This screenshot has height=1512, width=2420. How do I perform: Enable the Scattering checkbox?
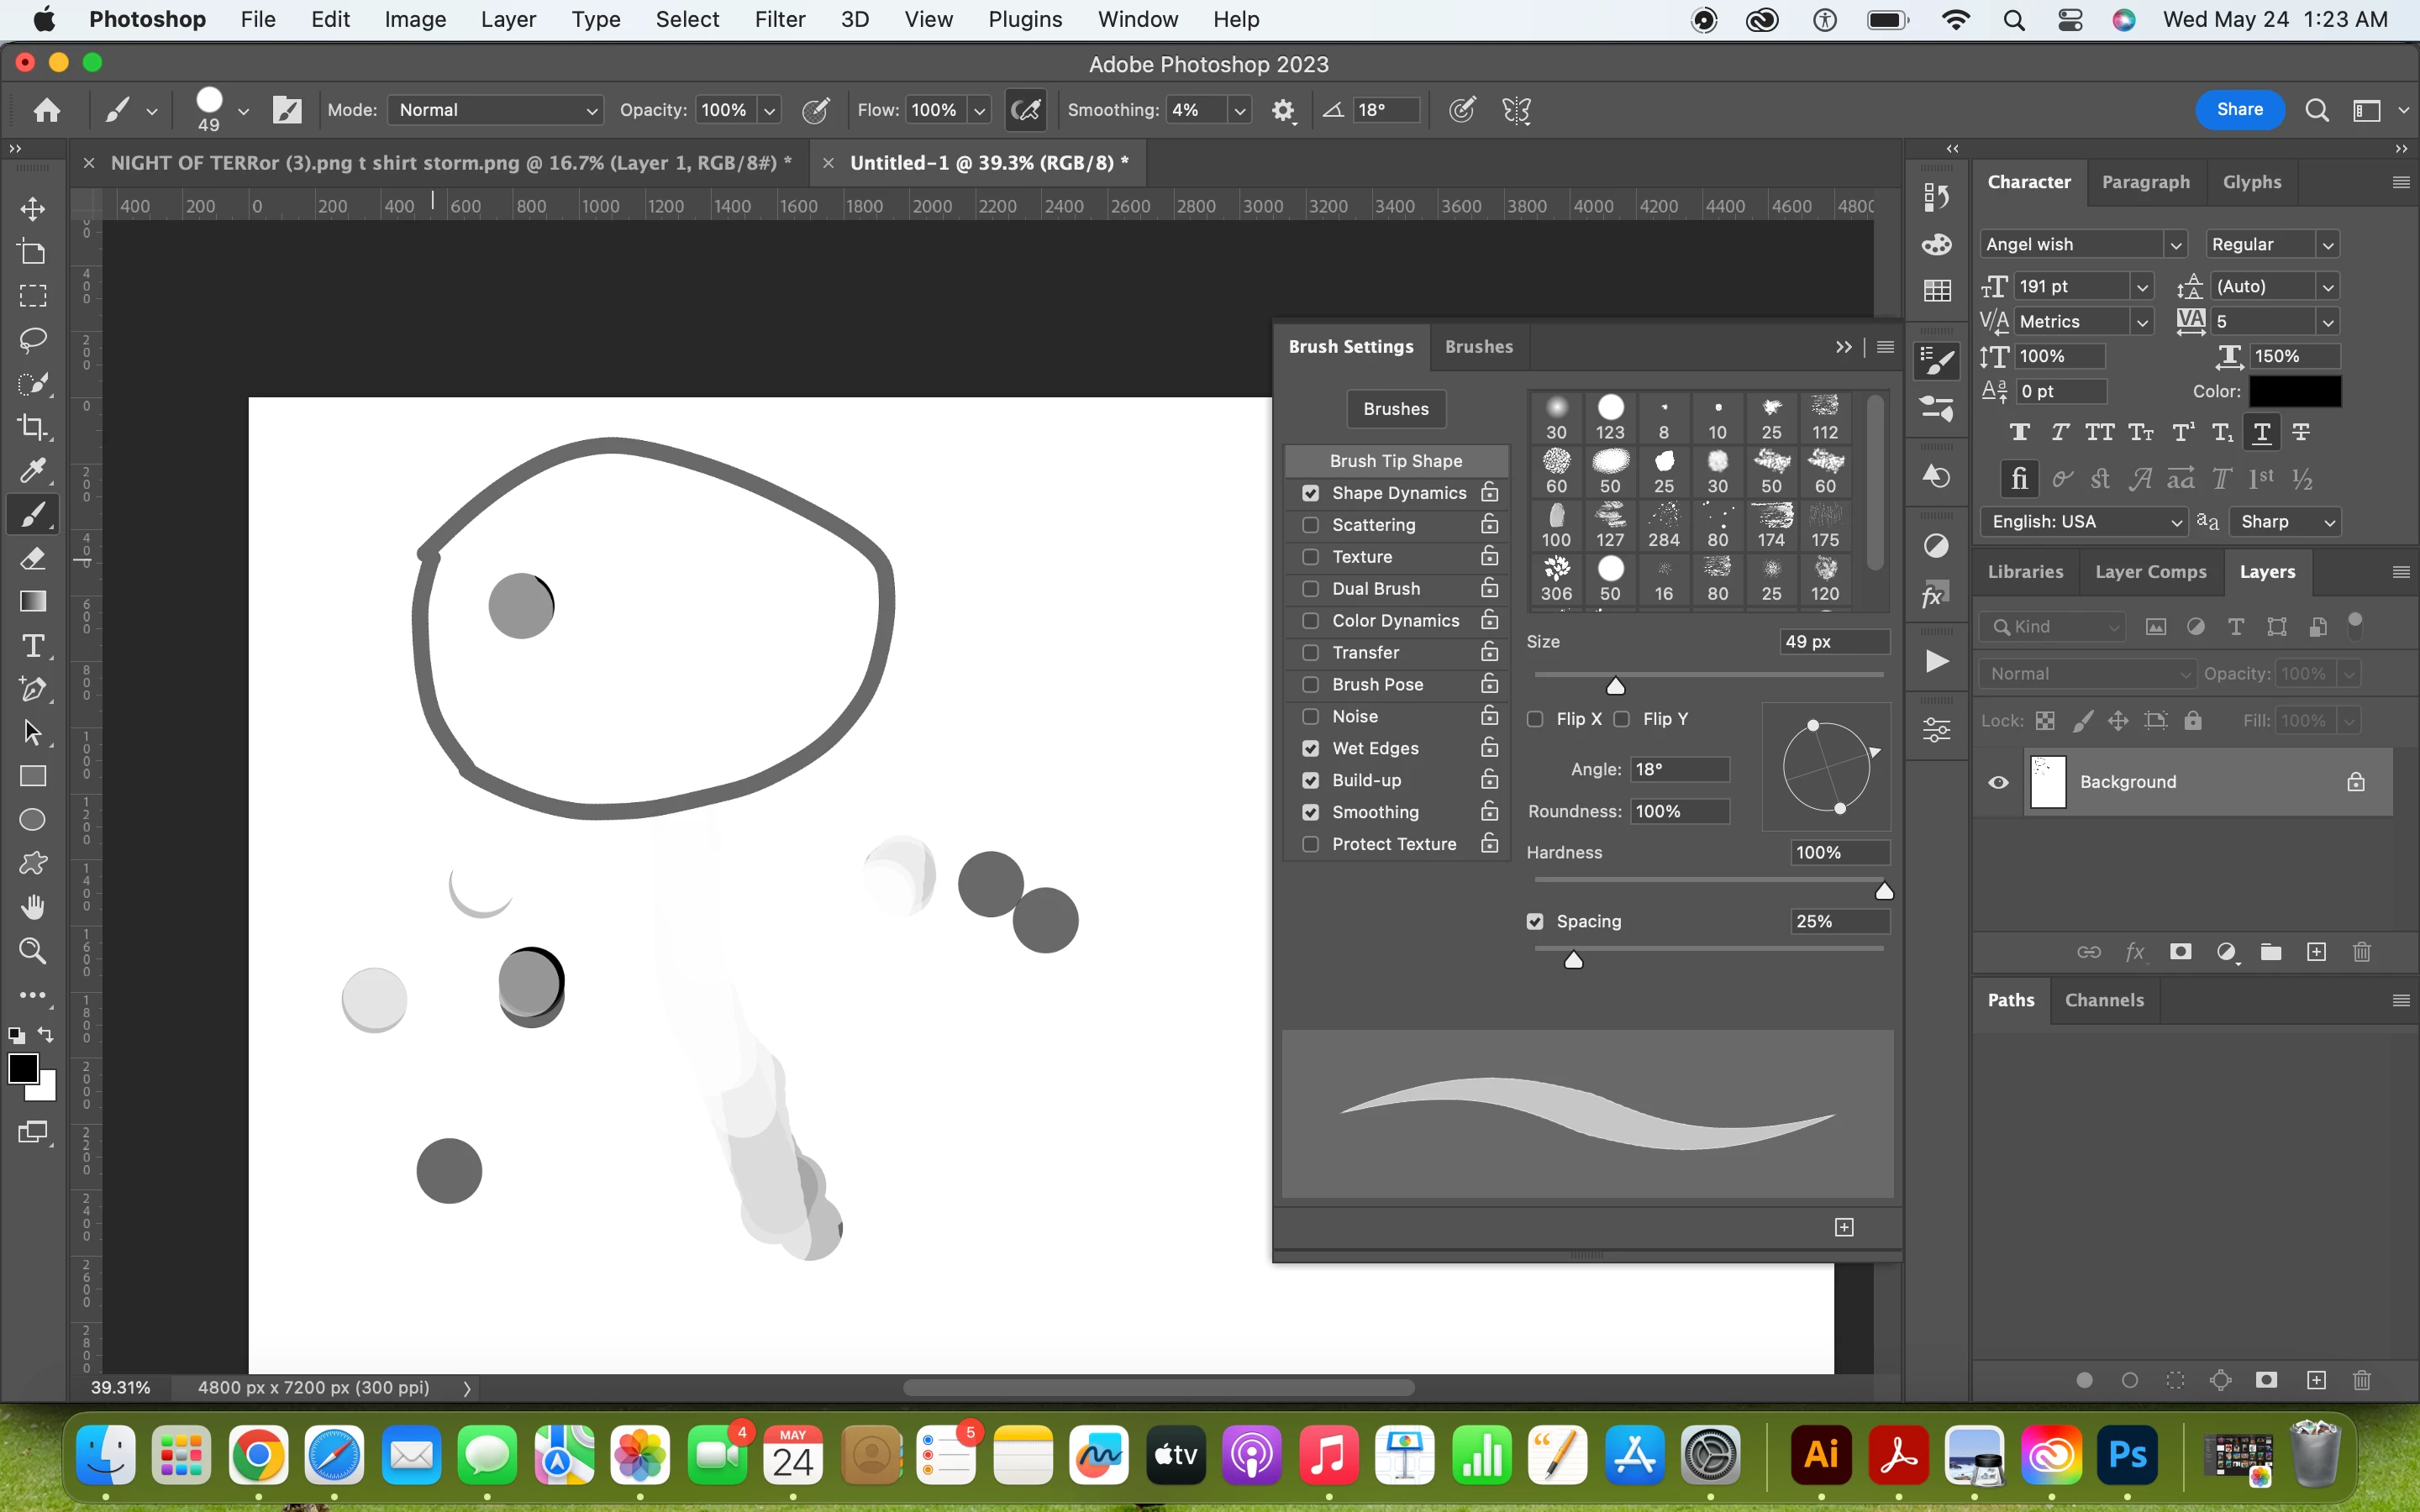1310,525
